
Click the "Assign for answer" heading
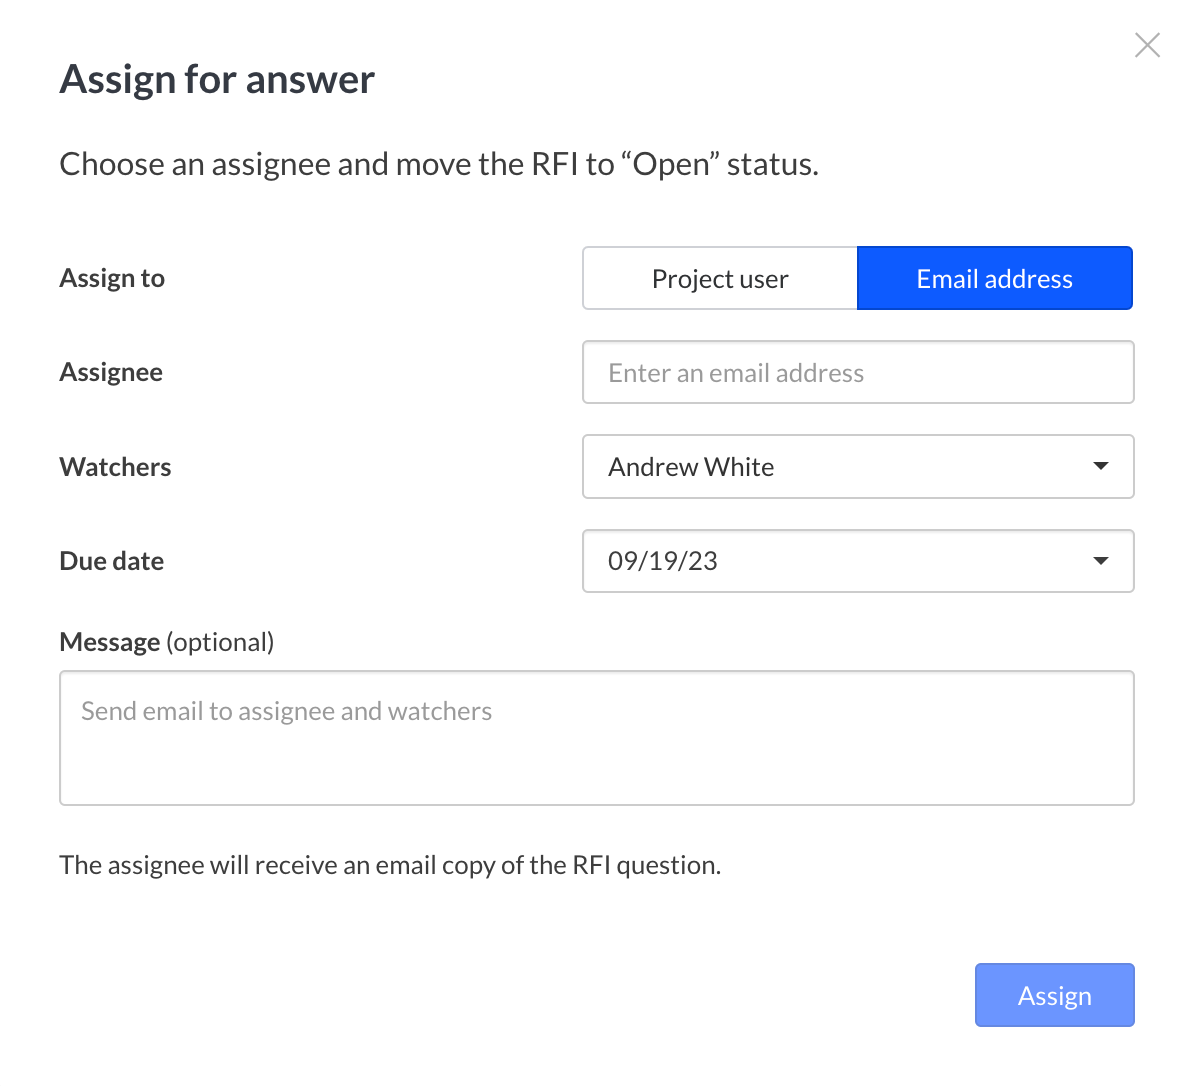217,79
